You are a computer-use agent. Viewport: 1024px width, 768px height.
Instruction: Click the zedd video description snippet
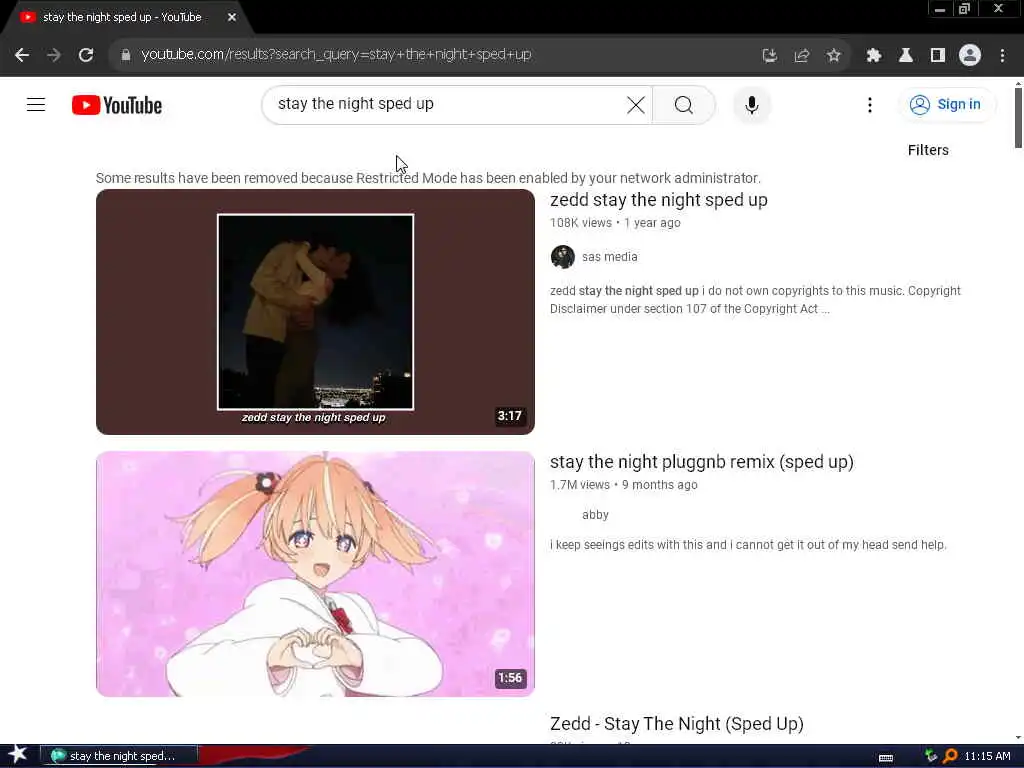755,300
